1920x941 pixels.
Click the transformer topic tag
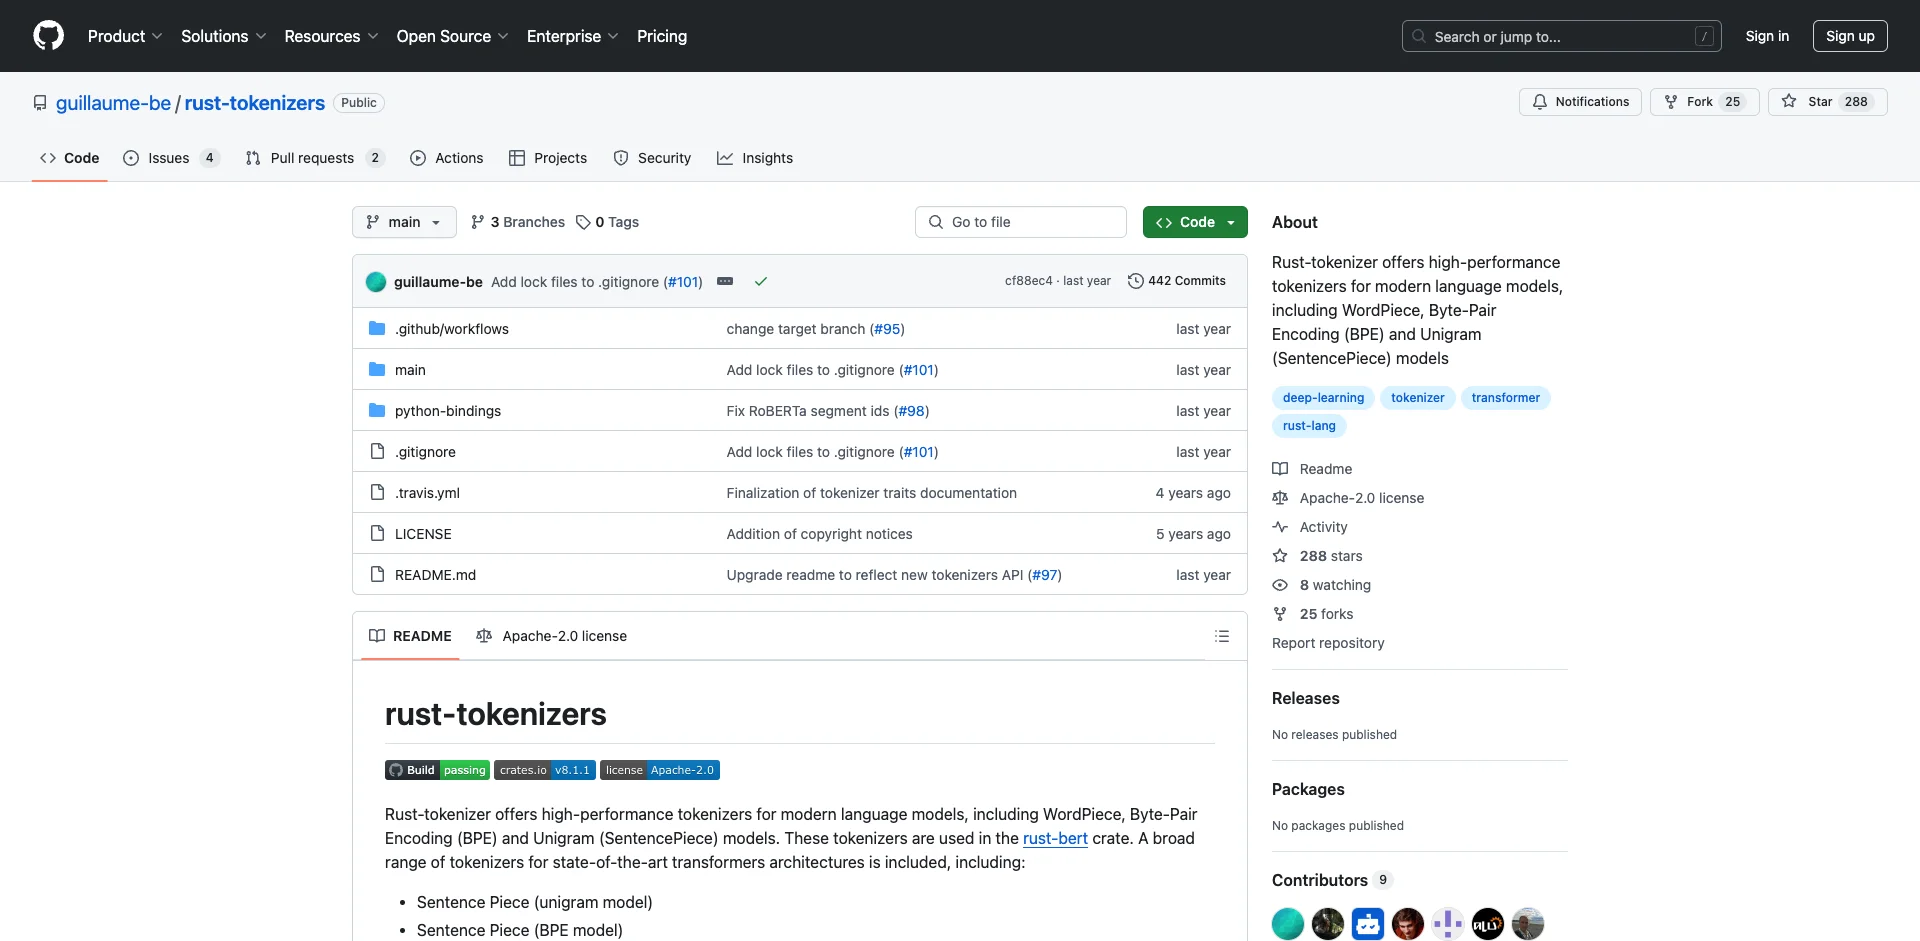pos(1505,398)
